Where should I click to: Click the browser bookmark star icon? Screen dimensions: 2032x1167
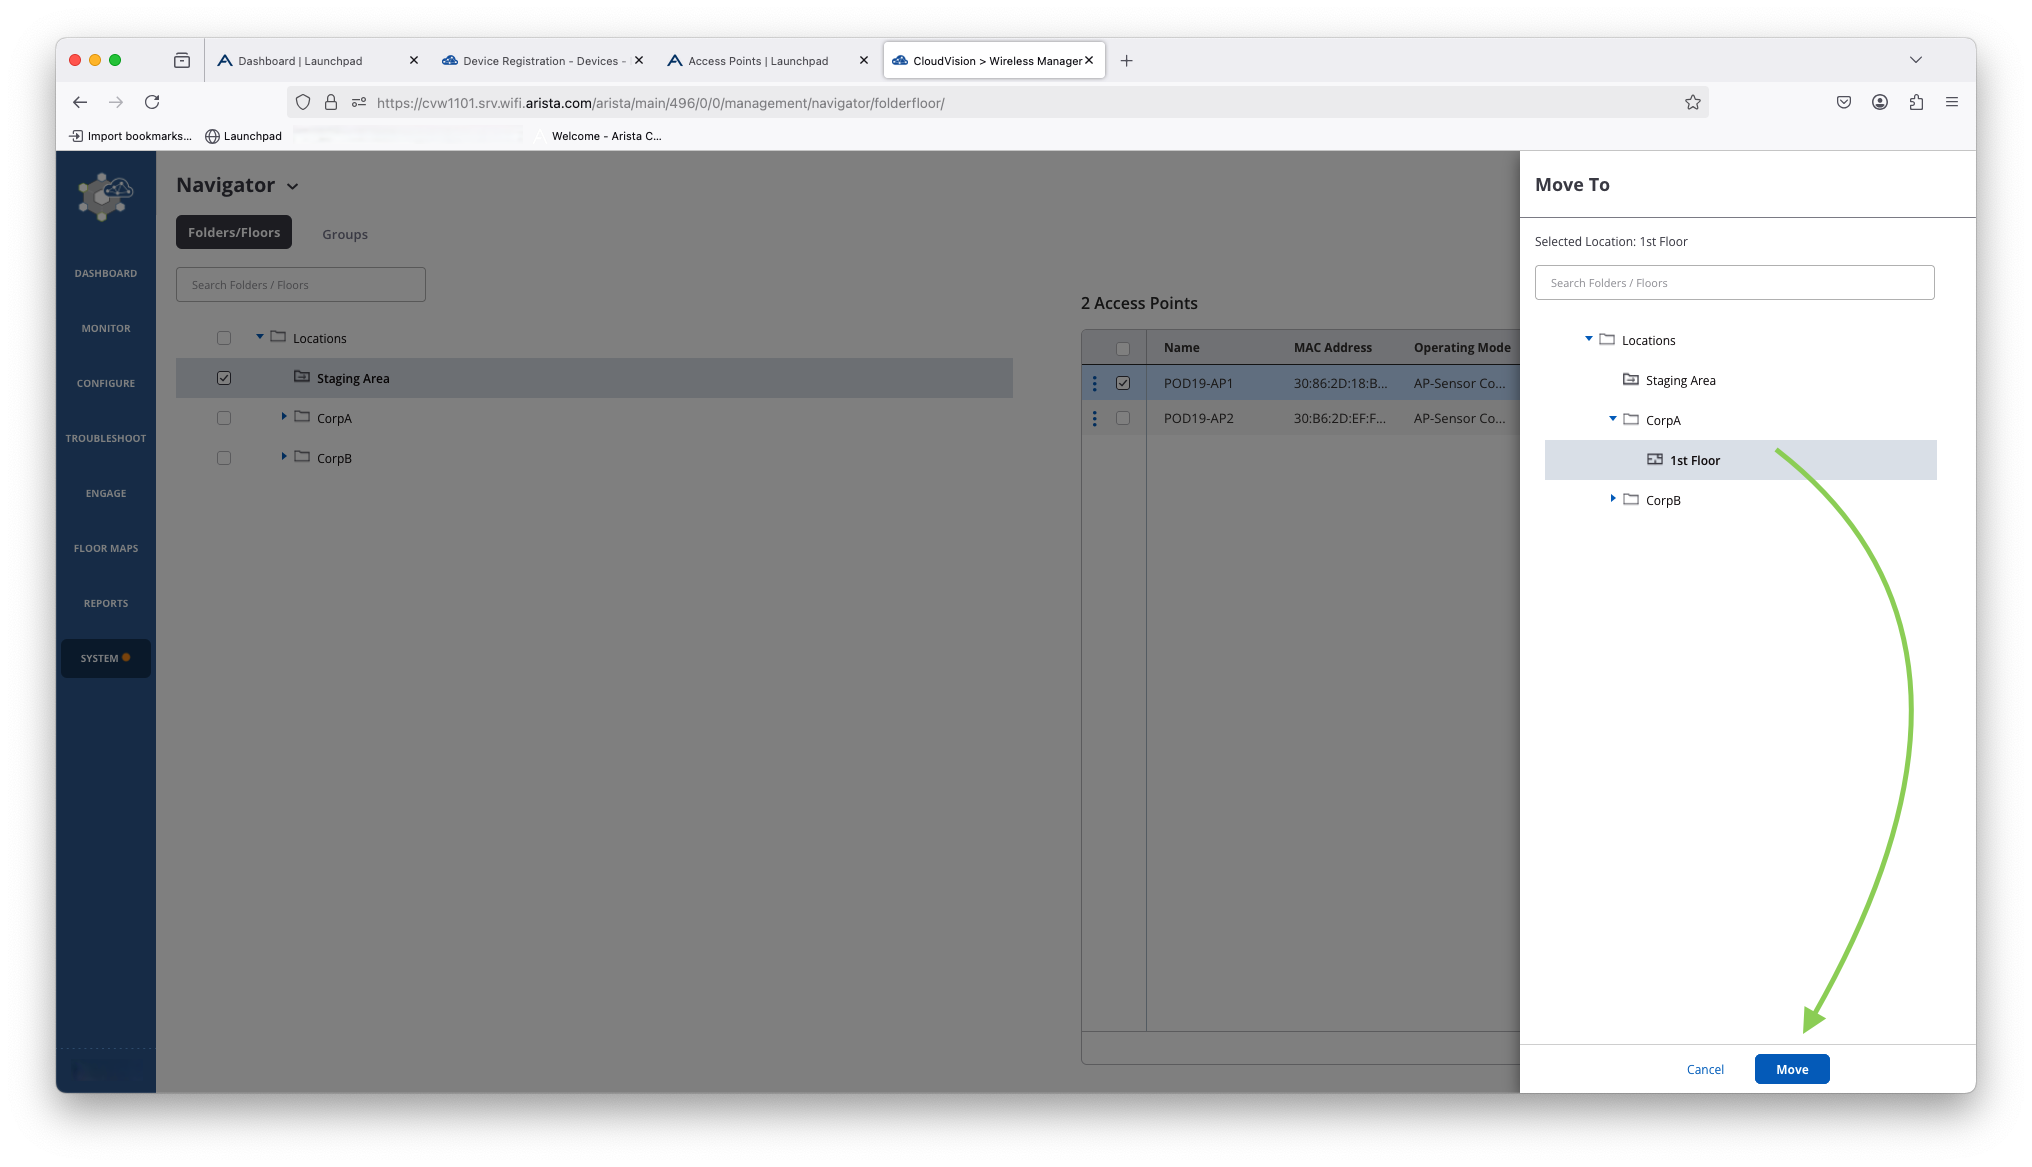(x=1692, y=102)
